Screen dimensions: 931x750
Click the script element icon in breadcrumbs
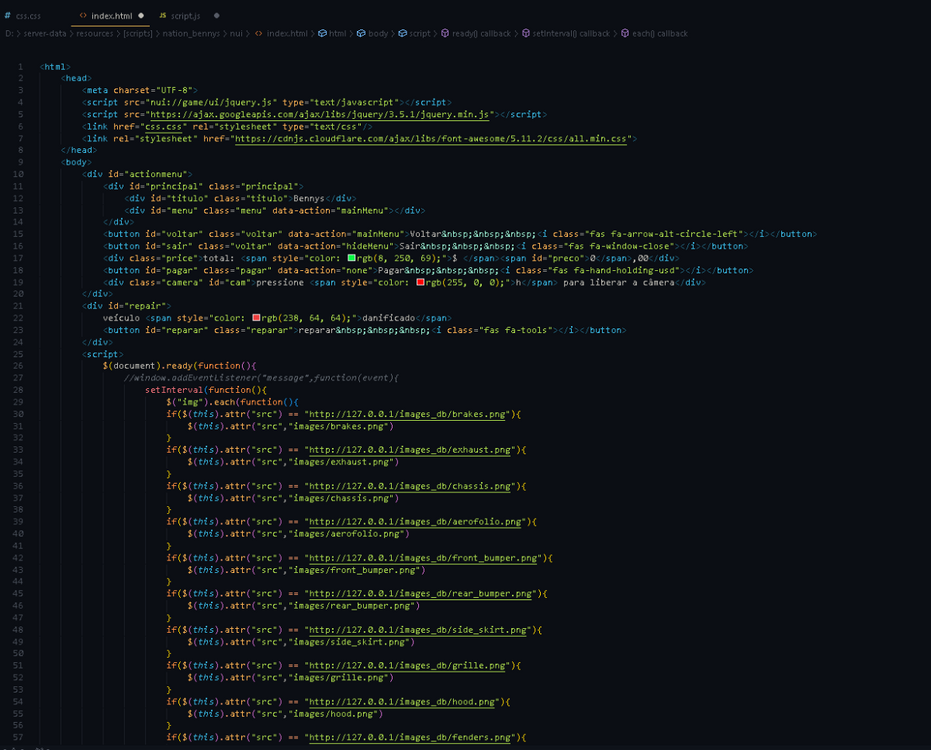pos(402,34)
